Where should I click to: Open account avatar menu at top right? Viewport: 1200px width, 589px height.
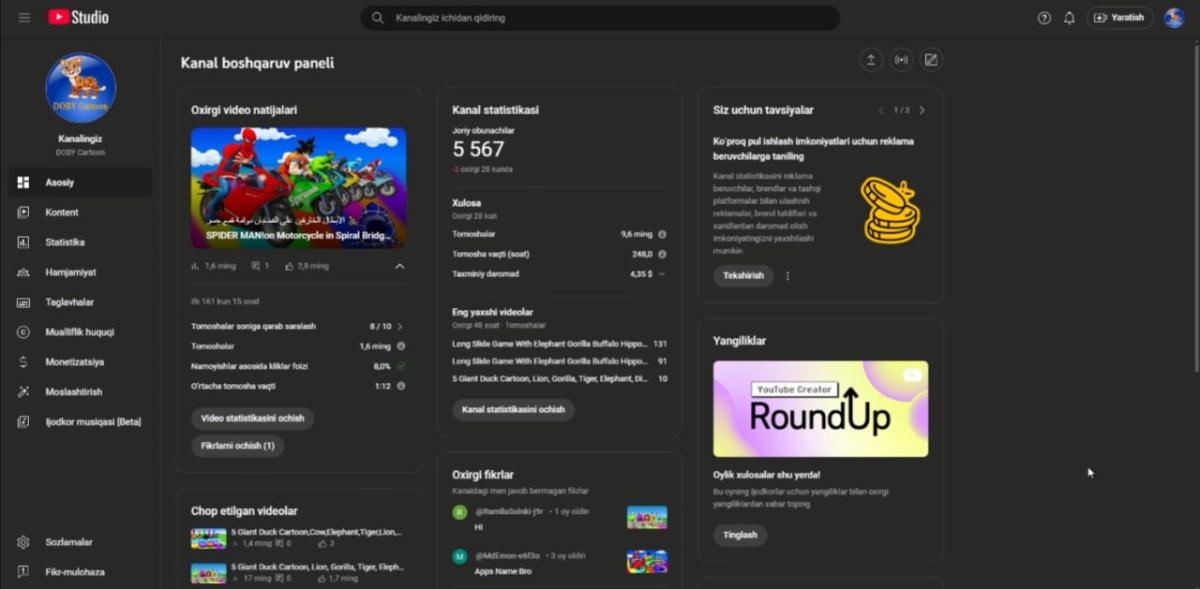coord(1174,18)
